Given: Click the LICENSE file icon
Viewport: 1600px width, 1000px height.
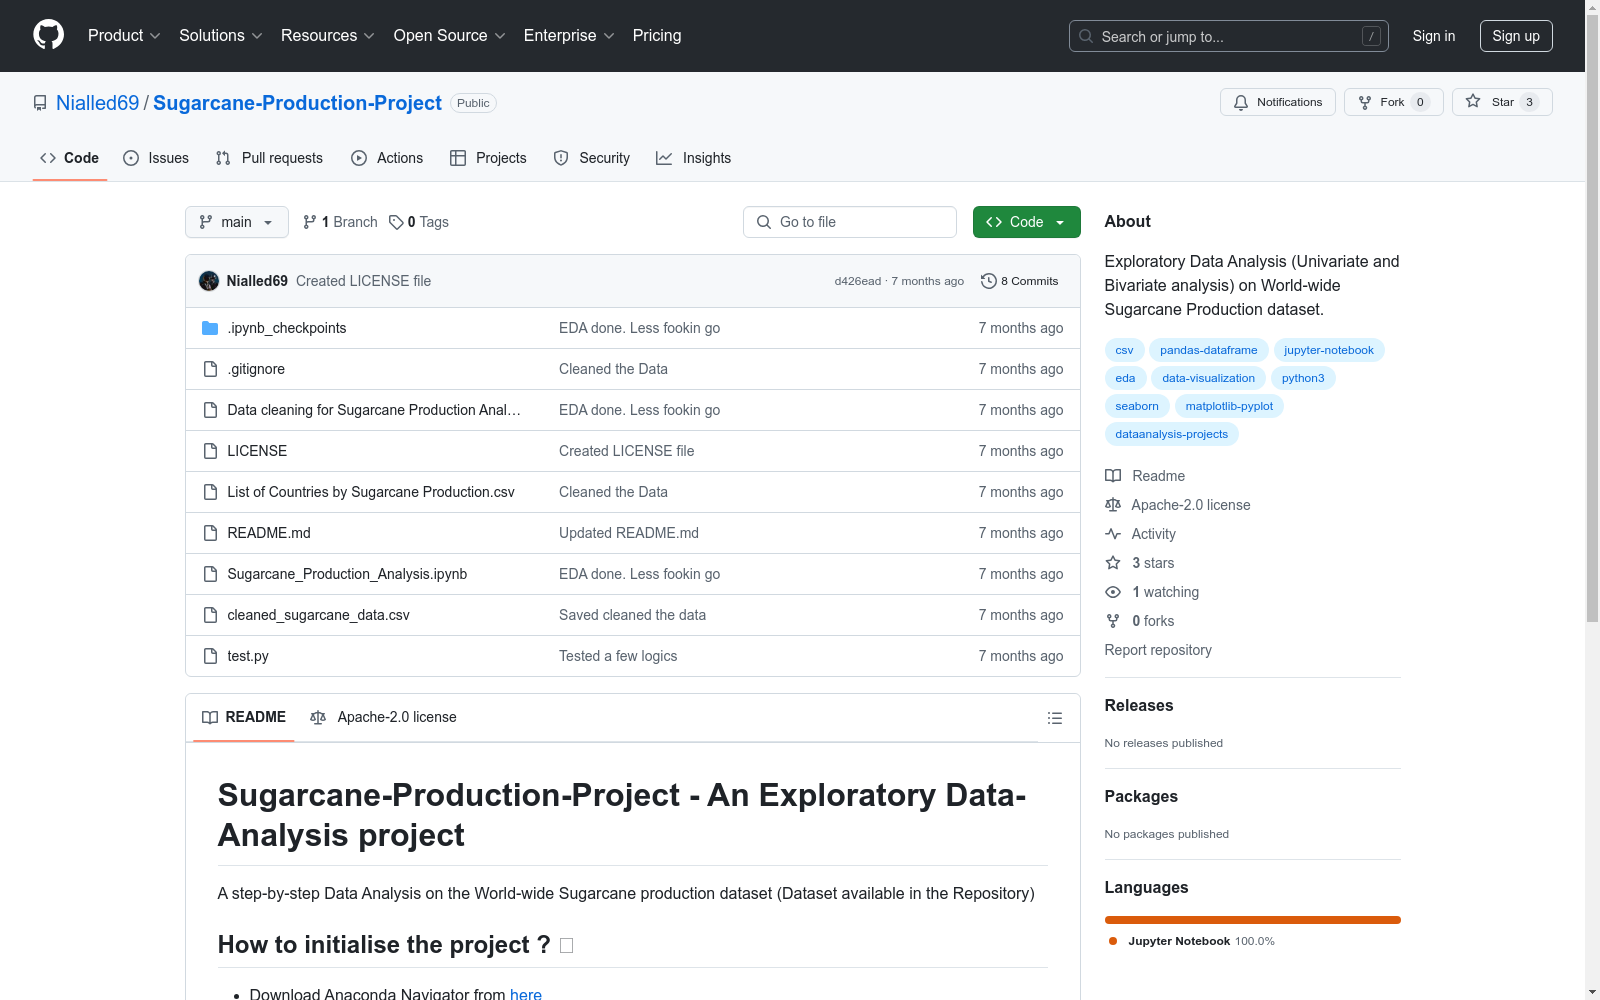Looking at the screenshot, I should point(210,451).
